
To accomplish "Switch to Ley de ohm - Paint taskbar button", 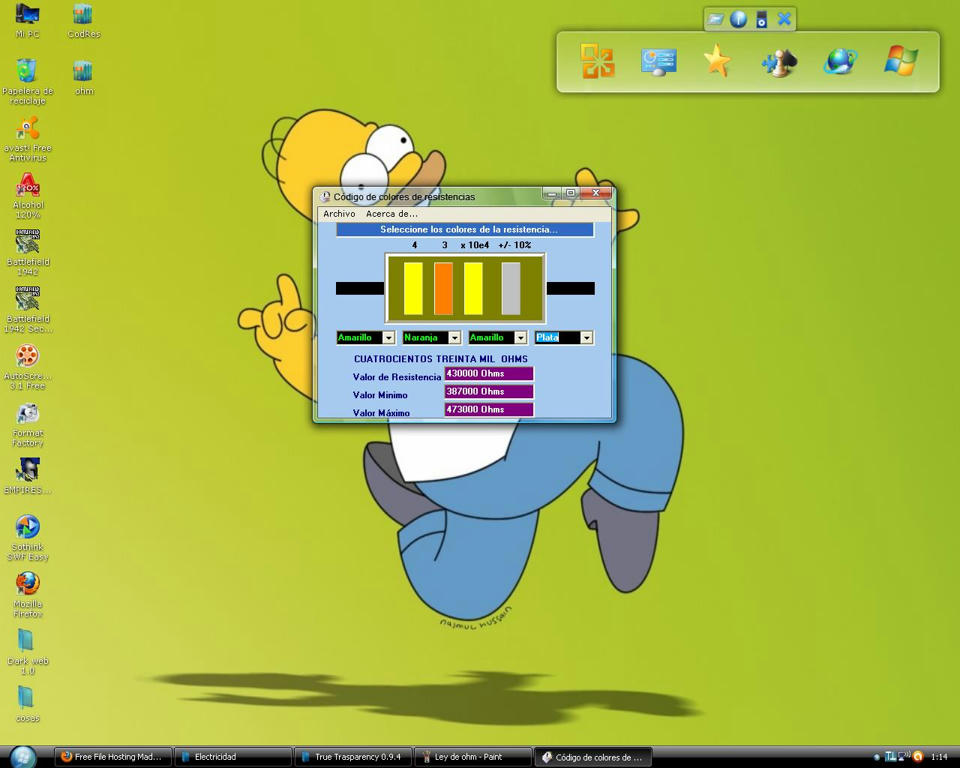I will point(473,757).
